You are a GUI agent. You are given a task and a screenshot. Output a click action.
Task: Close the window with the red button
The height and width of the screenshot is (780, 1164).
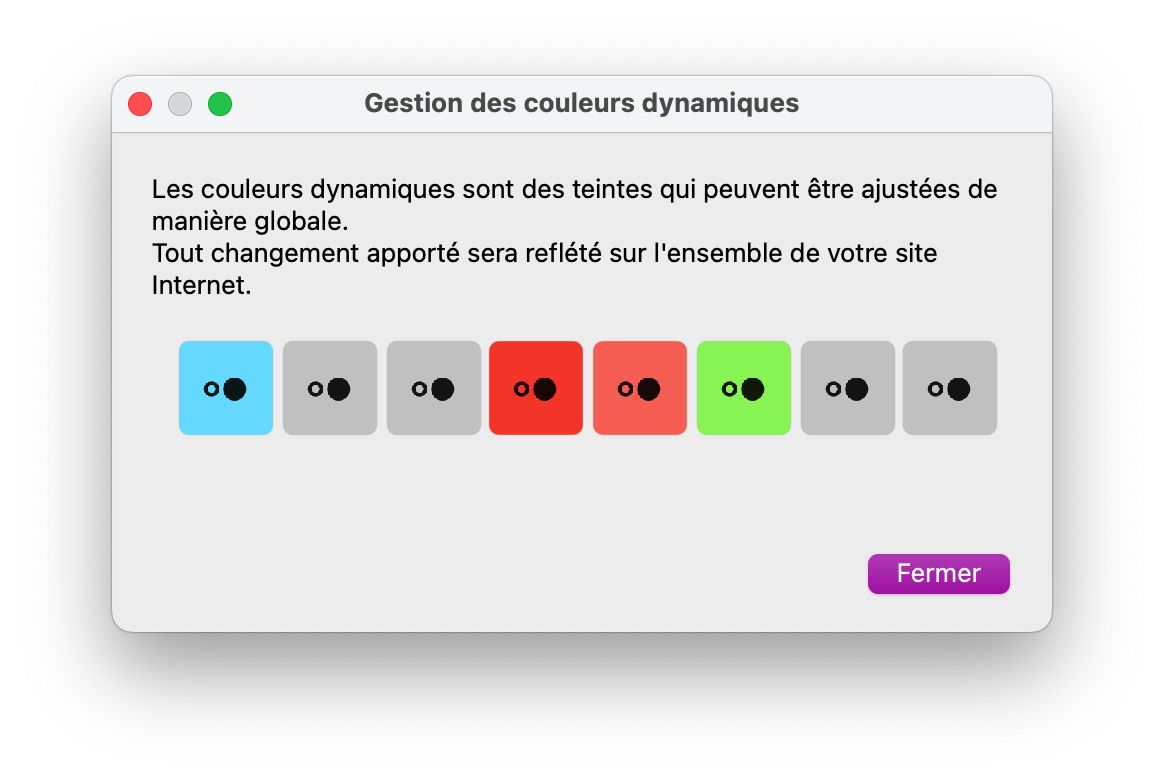pos(140,104)
